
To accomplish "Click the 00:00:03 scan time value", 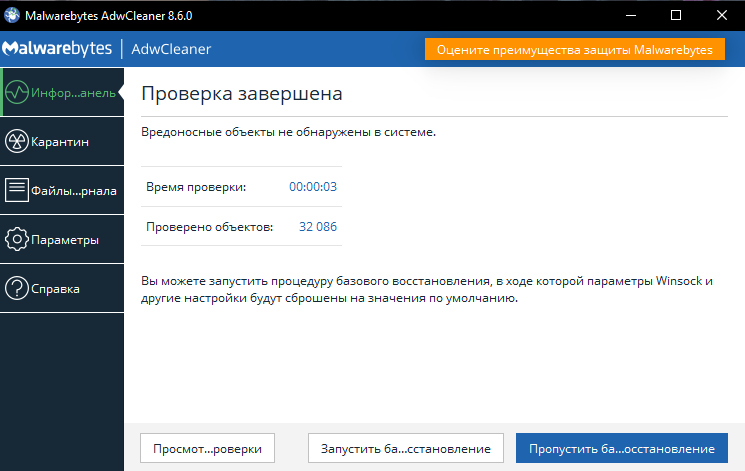I will 313,187.
